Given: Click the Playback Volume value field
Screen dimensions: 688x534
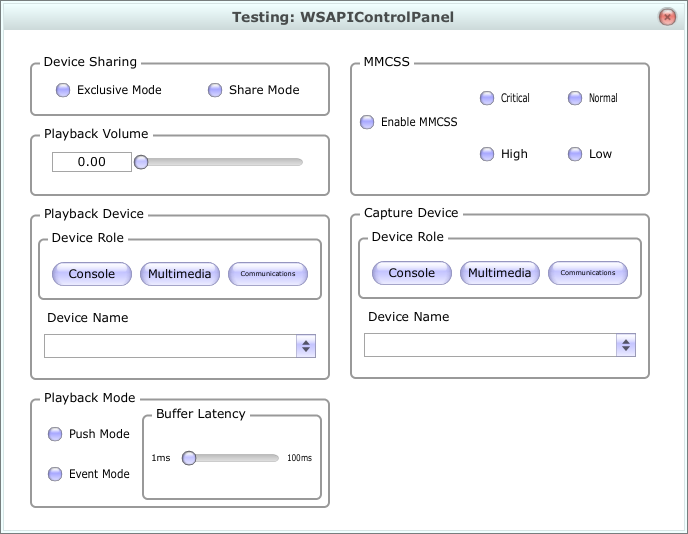Looking at the screenshot, I should [x=92, y=162].
